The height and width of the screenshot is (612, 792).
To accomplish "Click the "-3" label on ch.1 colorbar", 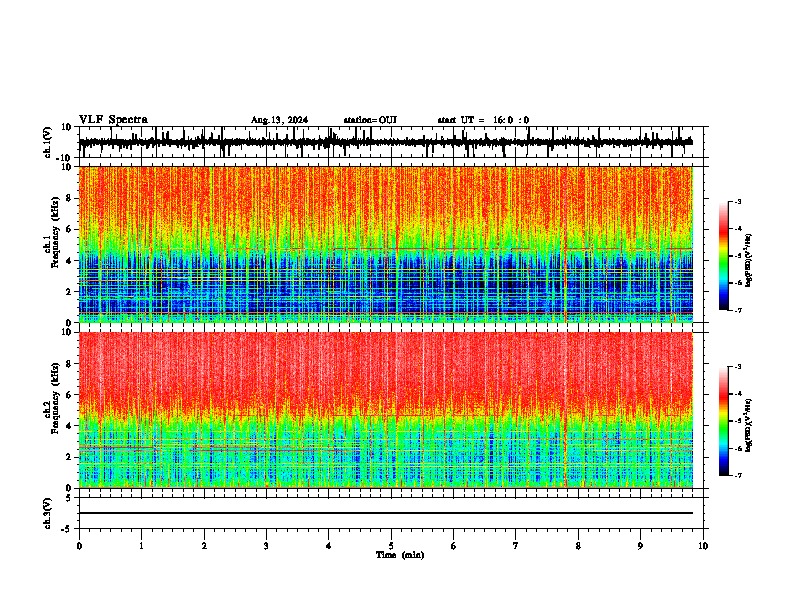I will pos(737,201).
